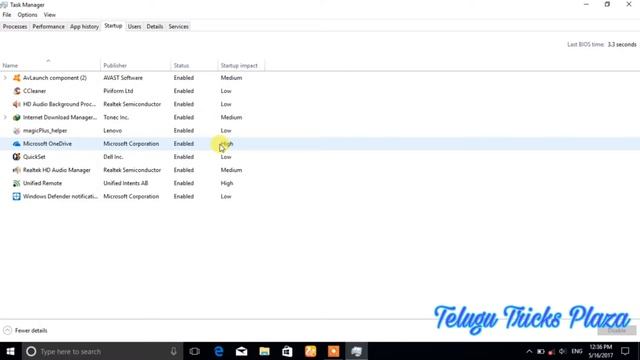Launch Microsoft Edge from taskbar
This screenshot has width=640, height=360.
coord(219,351)
